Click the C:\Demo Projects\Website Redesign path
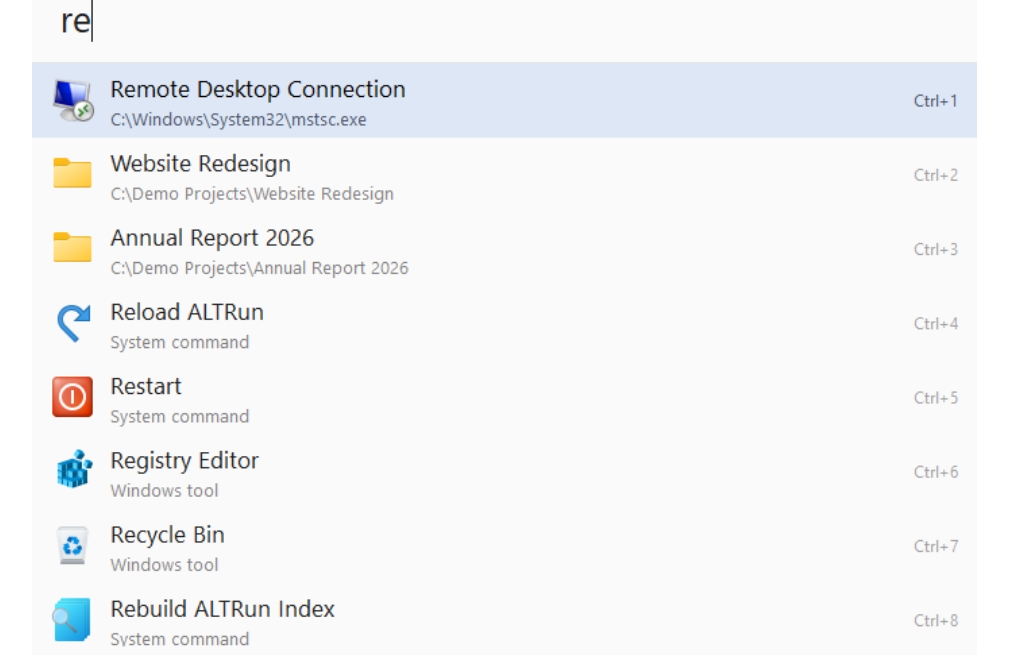This screenshot has height=655, width=1032. coord(252,194)
